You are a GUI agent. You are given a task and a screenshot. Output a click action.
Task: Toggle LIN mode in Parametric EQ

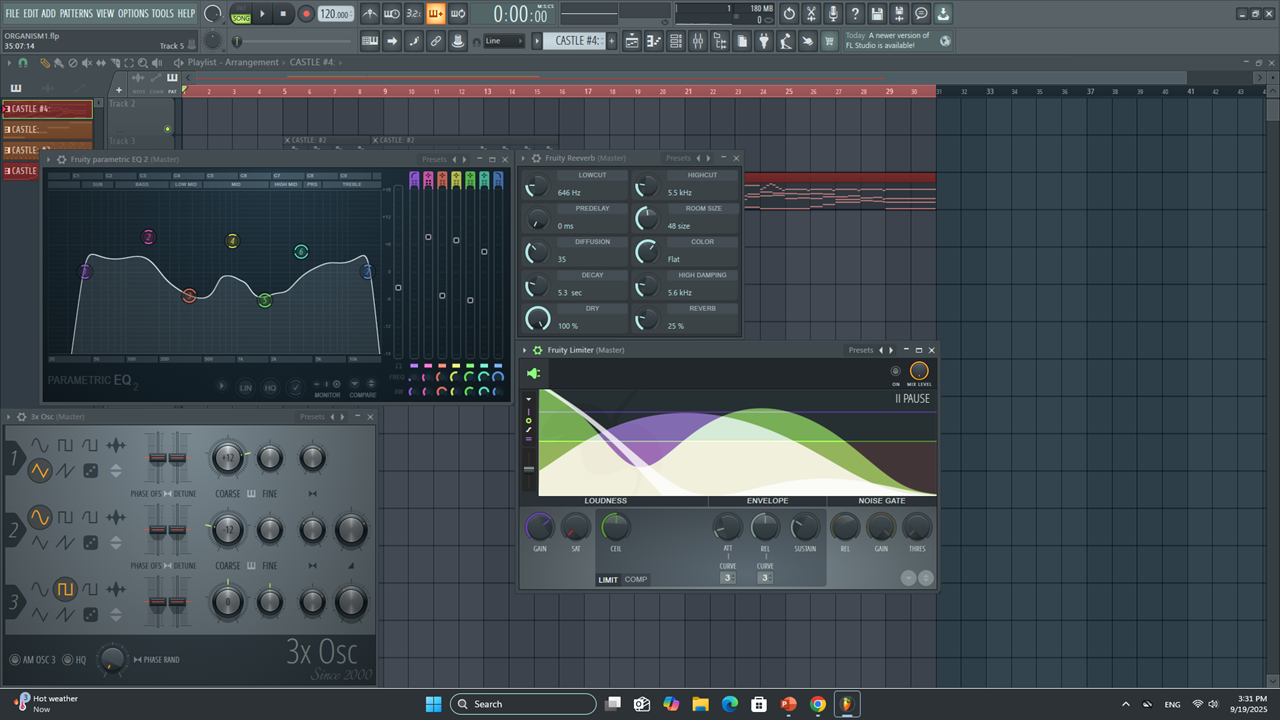245,387
